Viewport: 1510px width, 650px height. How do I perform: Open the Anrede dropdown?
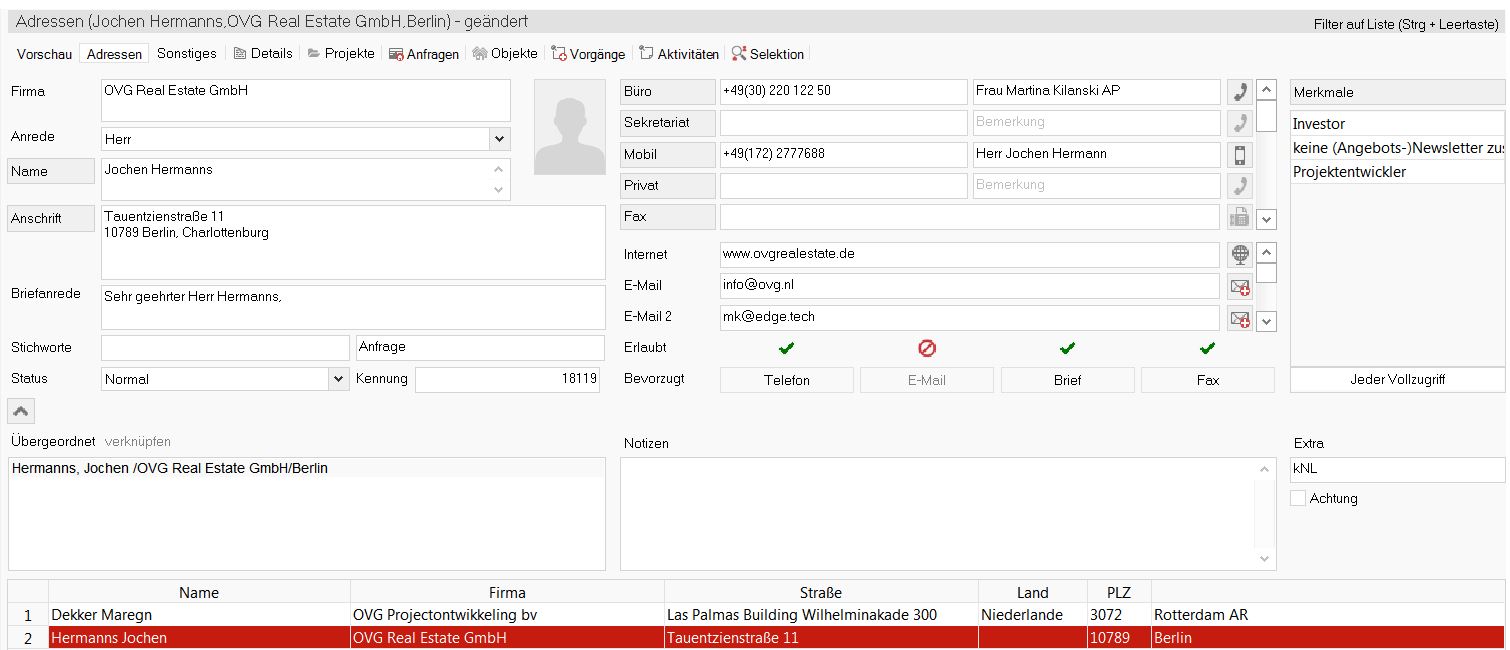point(499,139)
